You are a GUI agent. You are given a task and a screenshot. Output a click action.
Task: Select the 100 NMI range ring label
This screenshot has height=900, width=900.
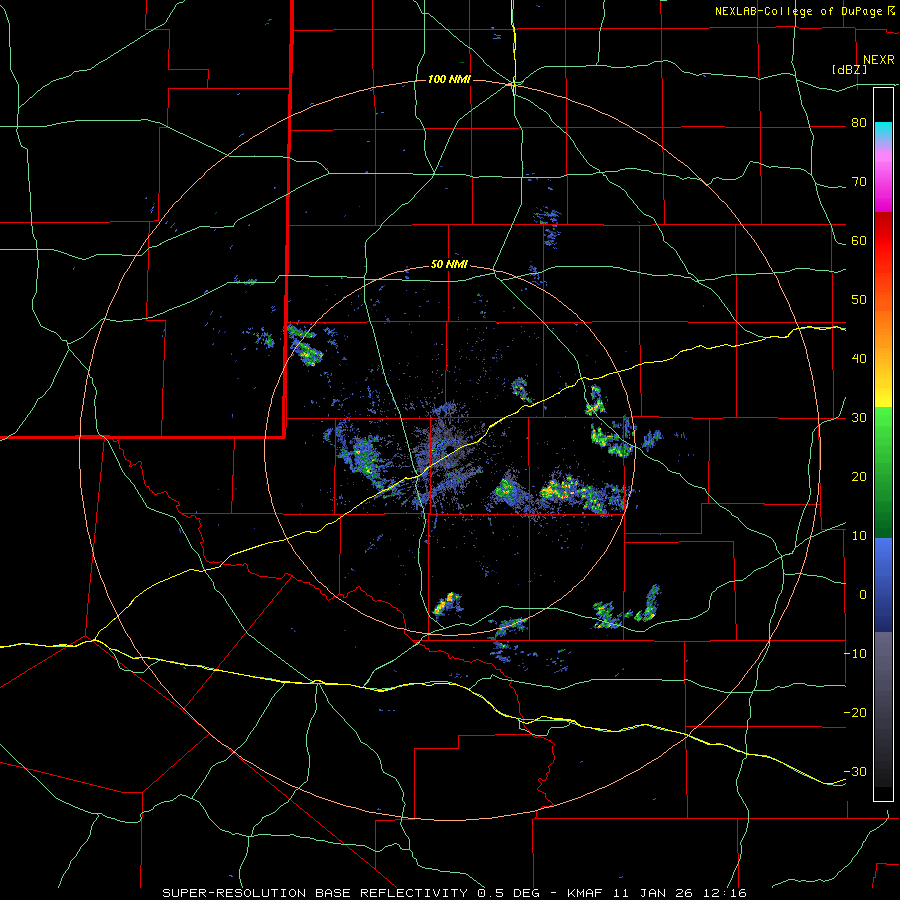pyautogui.click(x=449, y=79)
